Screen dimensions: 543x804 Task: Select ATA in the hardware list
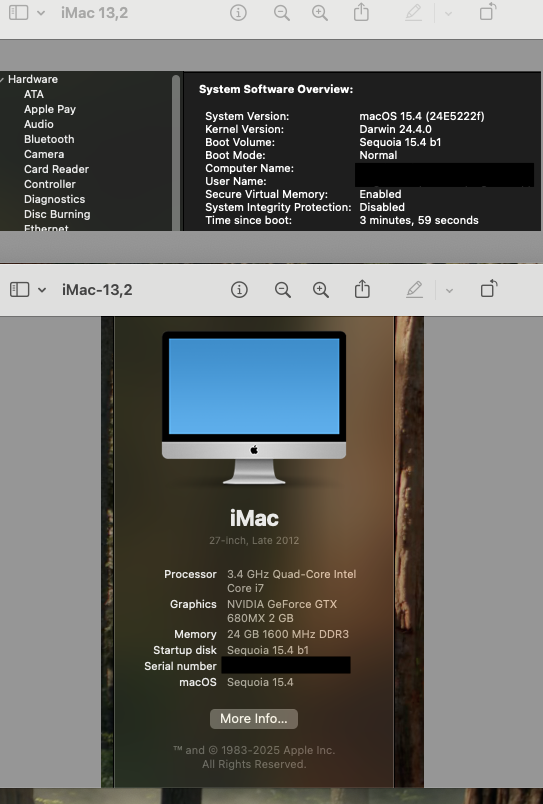(x=34, y=94)
